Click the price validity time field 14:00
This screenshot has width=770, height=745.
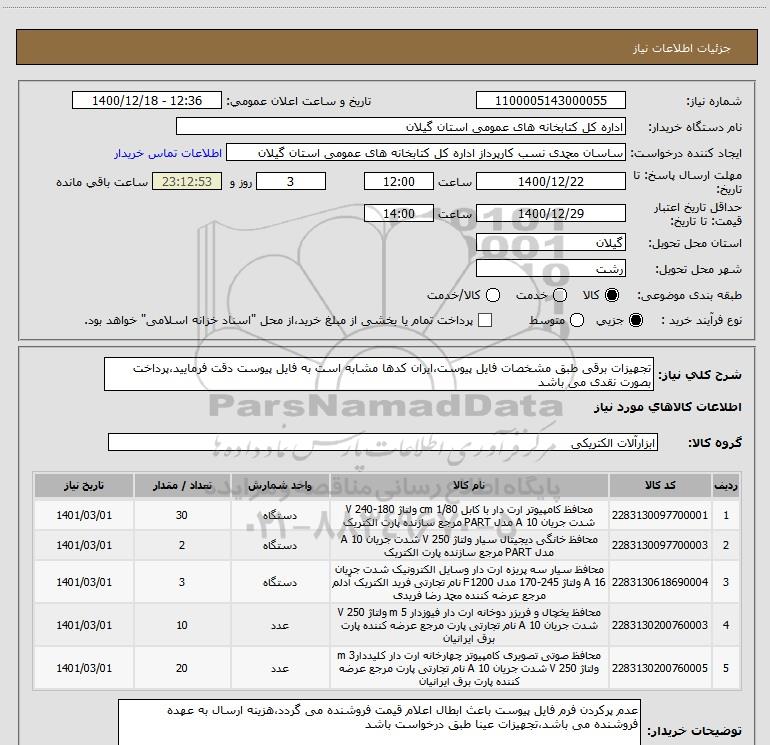tap(399, 214)
